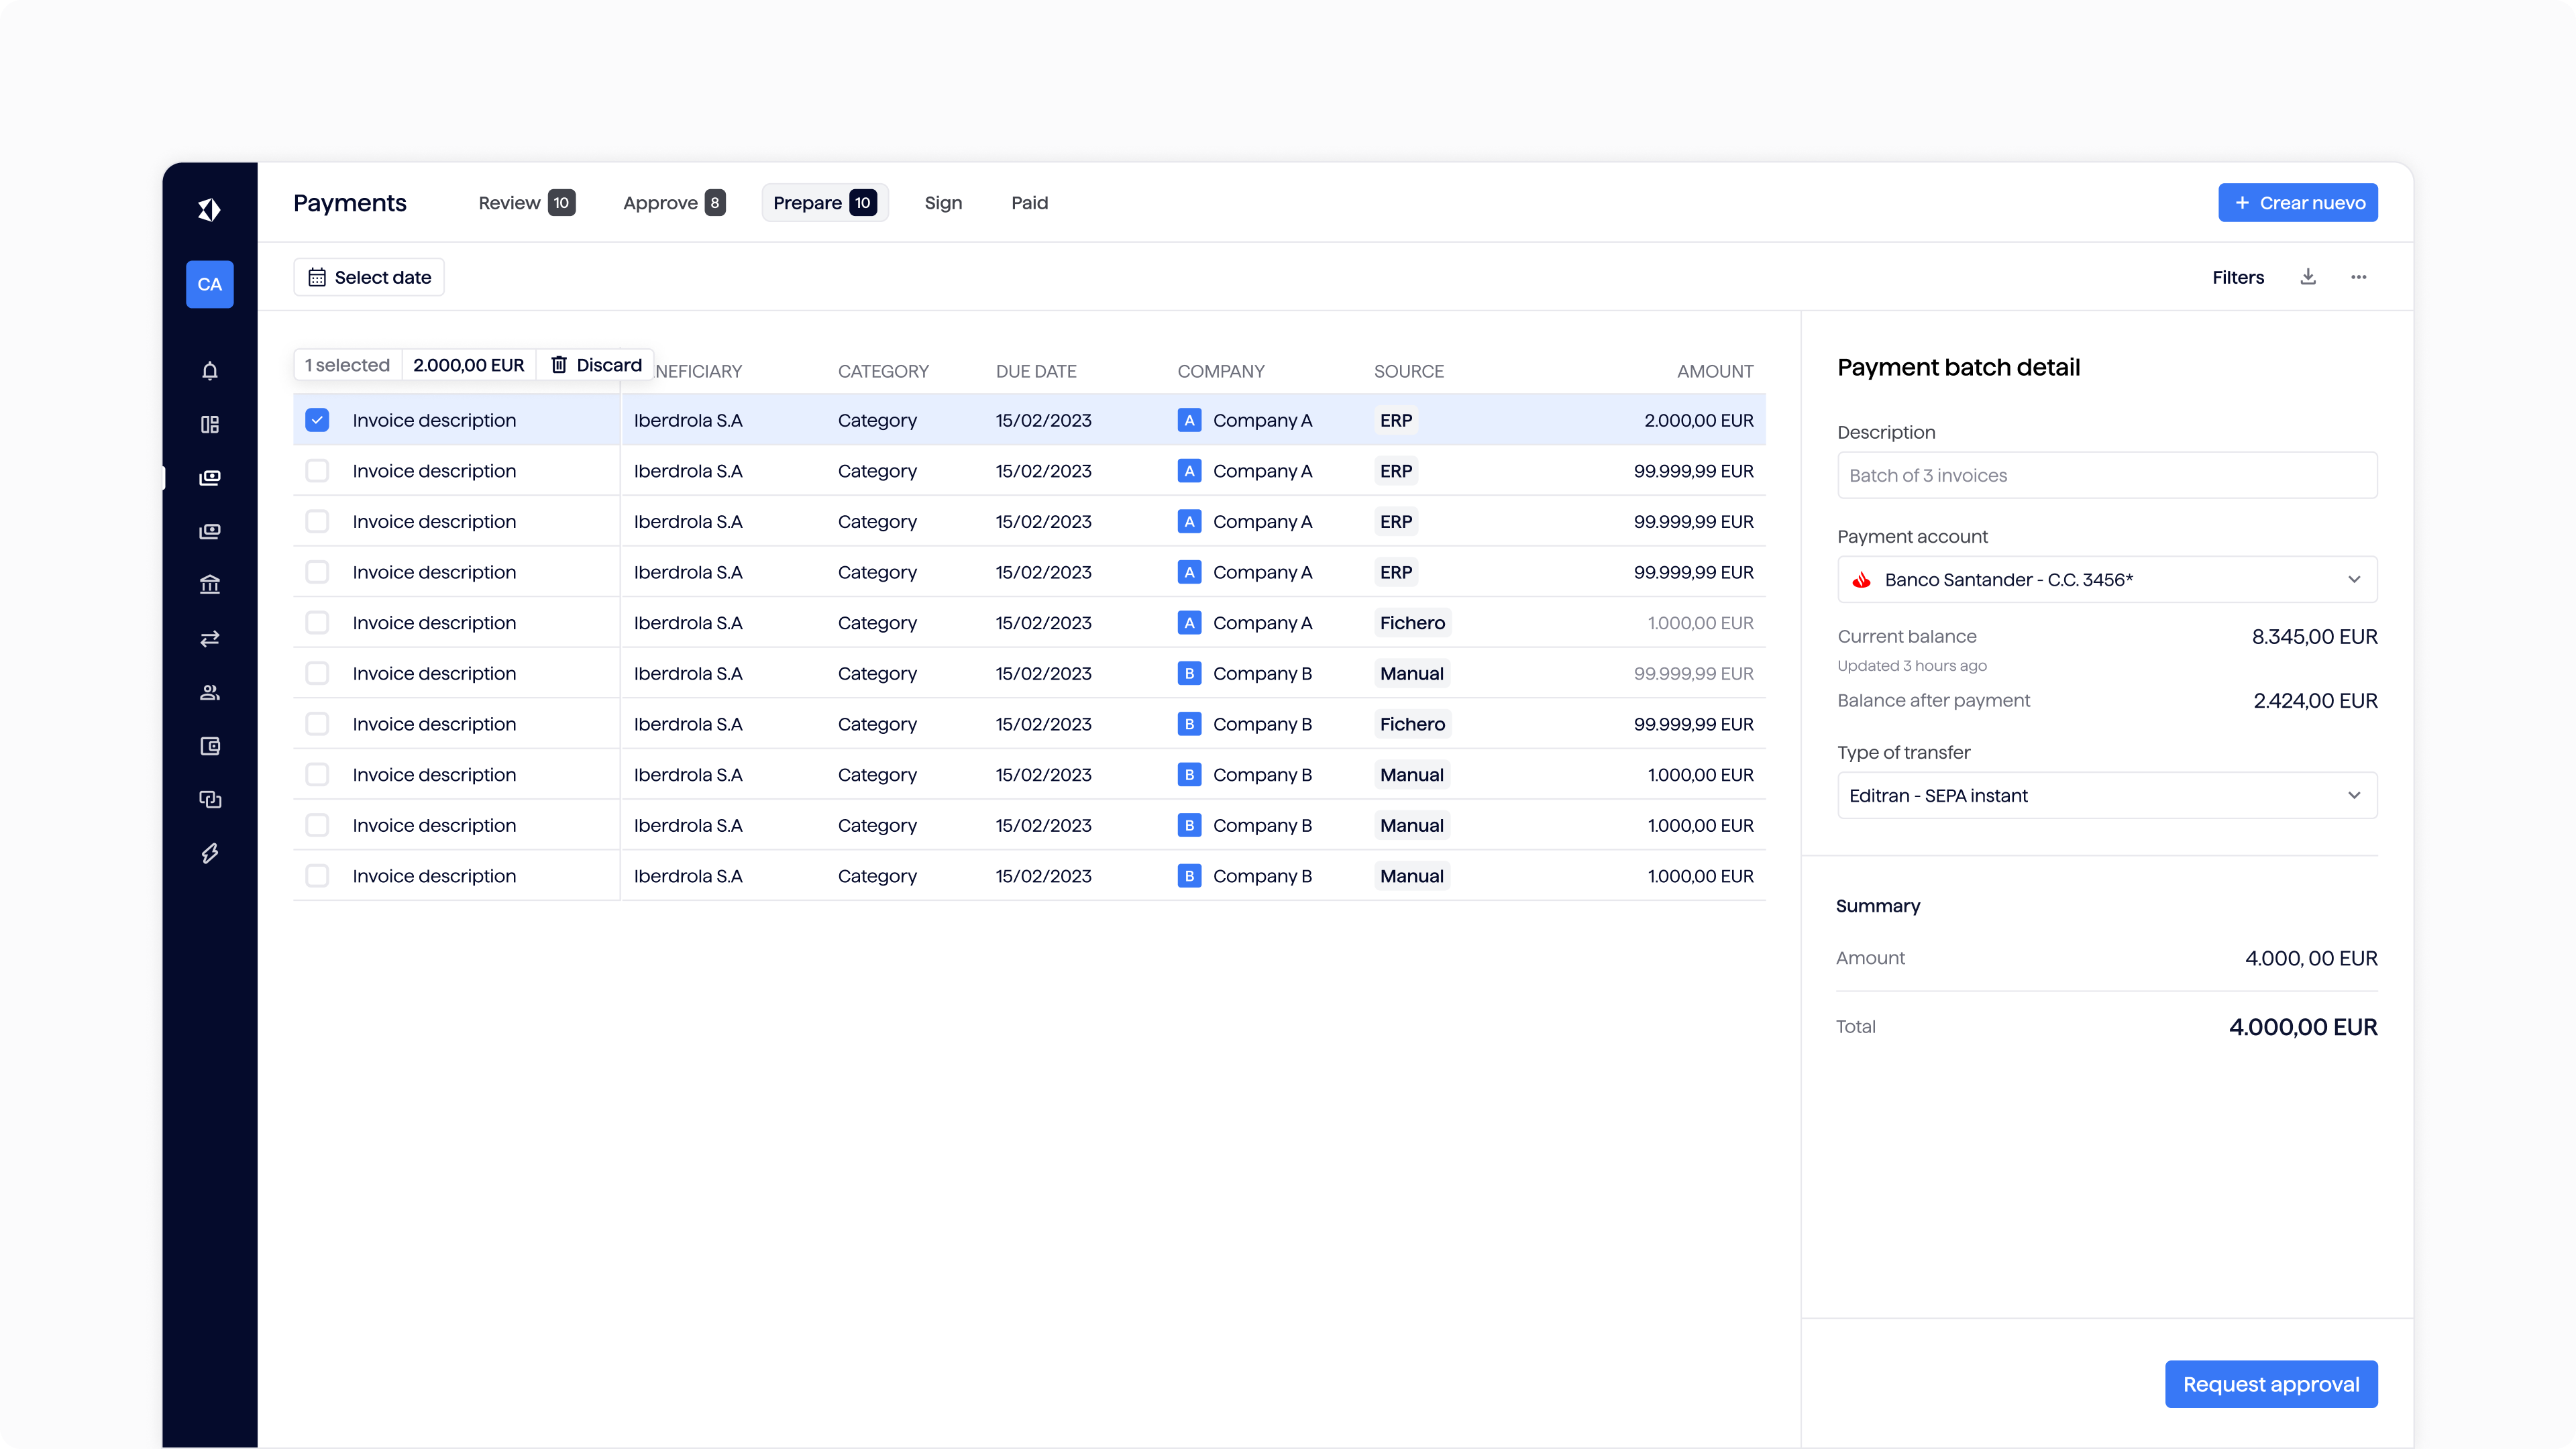Uncheck the selected 2.000,00 EUR invoice checkbox

(317, 420)
